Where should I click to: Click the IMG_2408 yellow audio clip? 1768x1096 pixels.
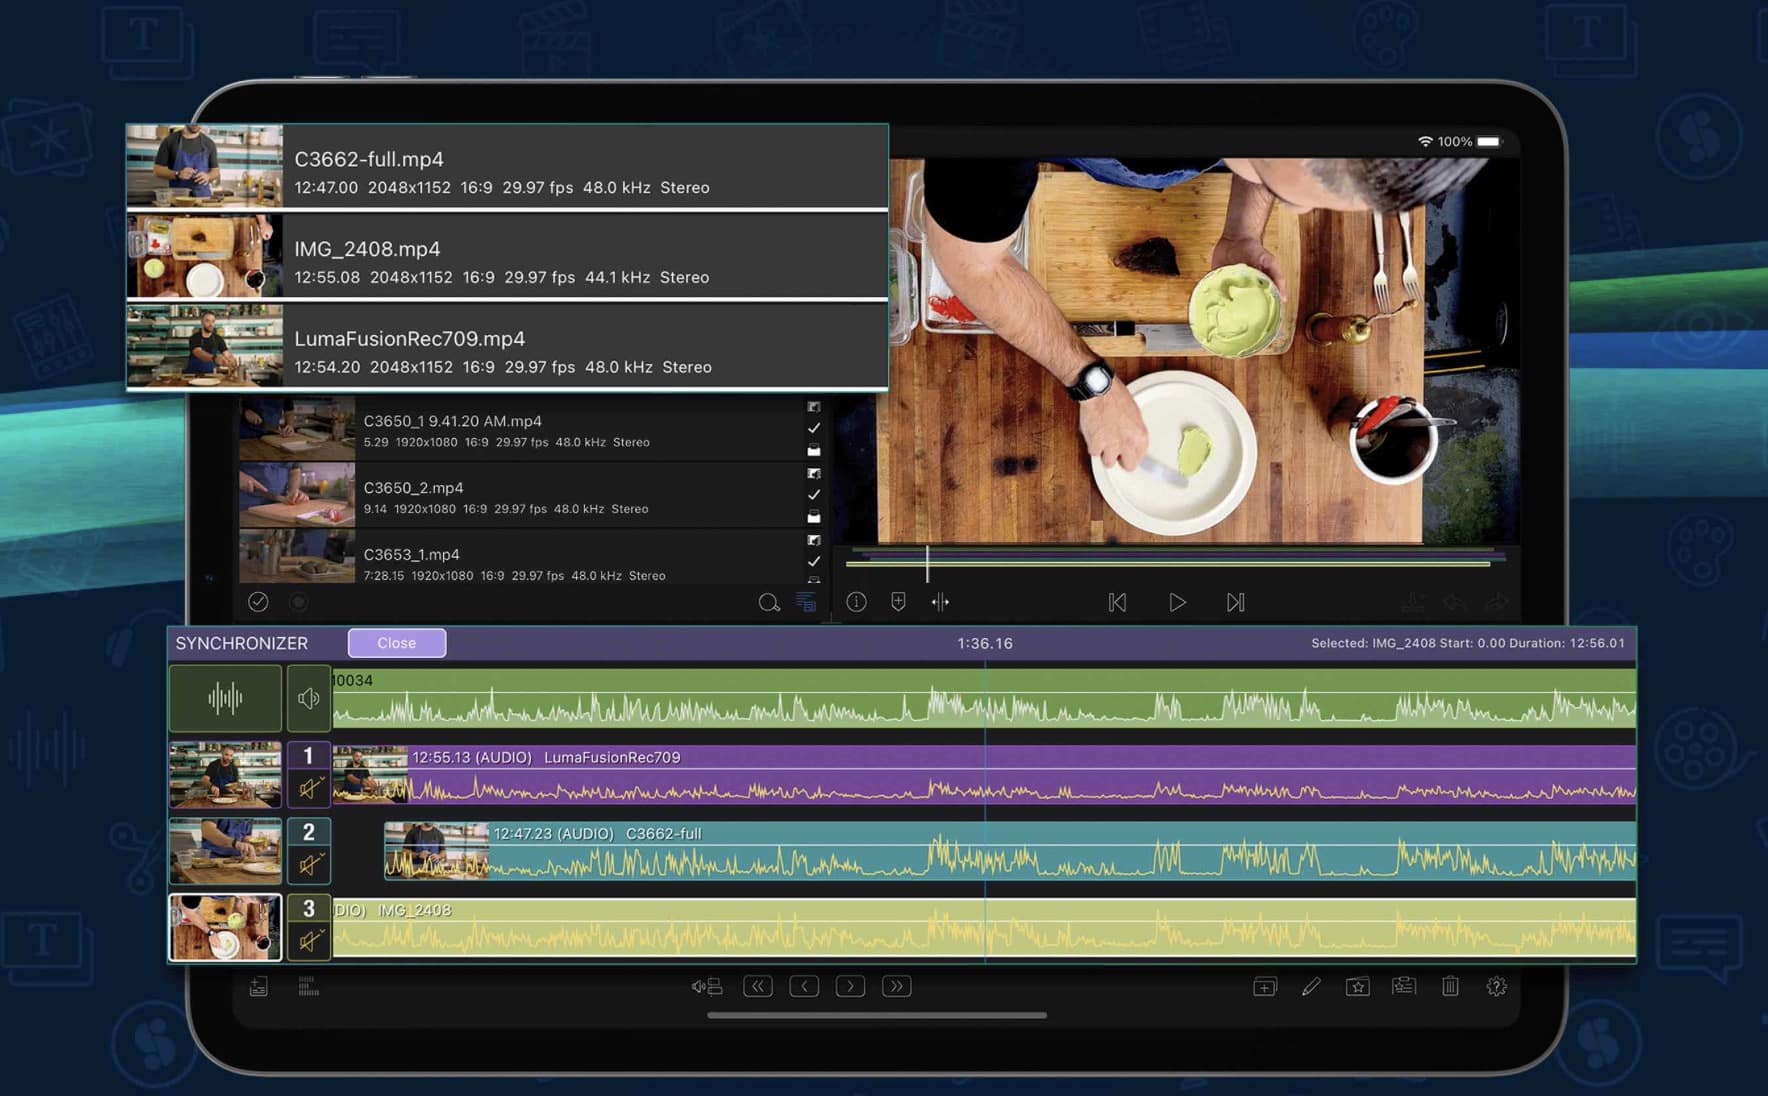(x=984, y=927)
